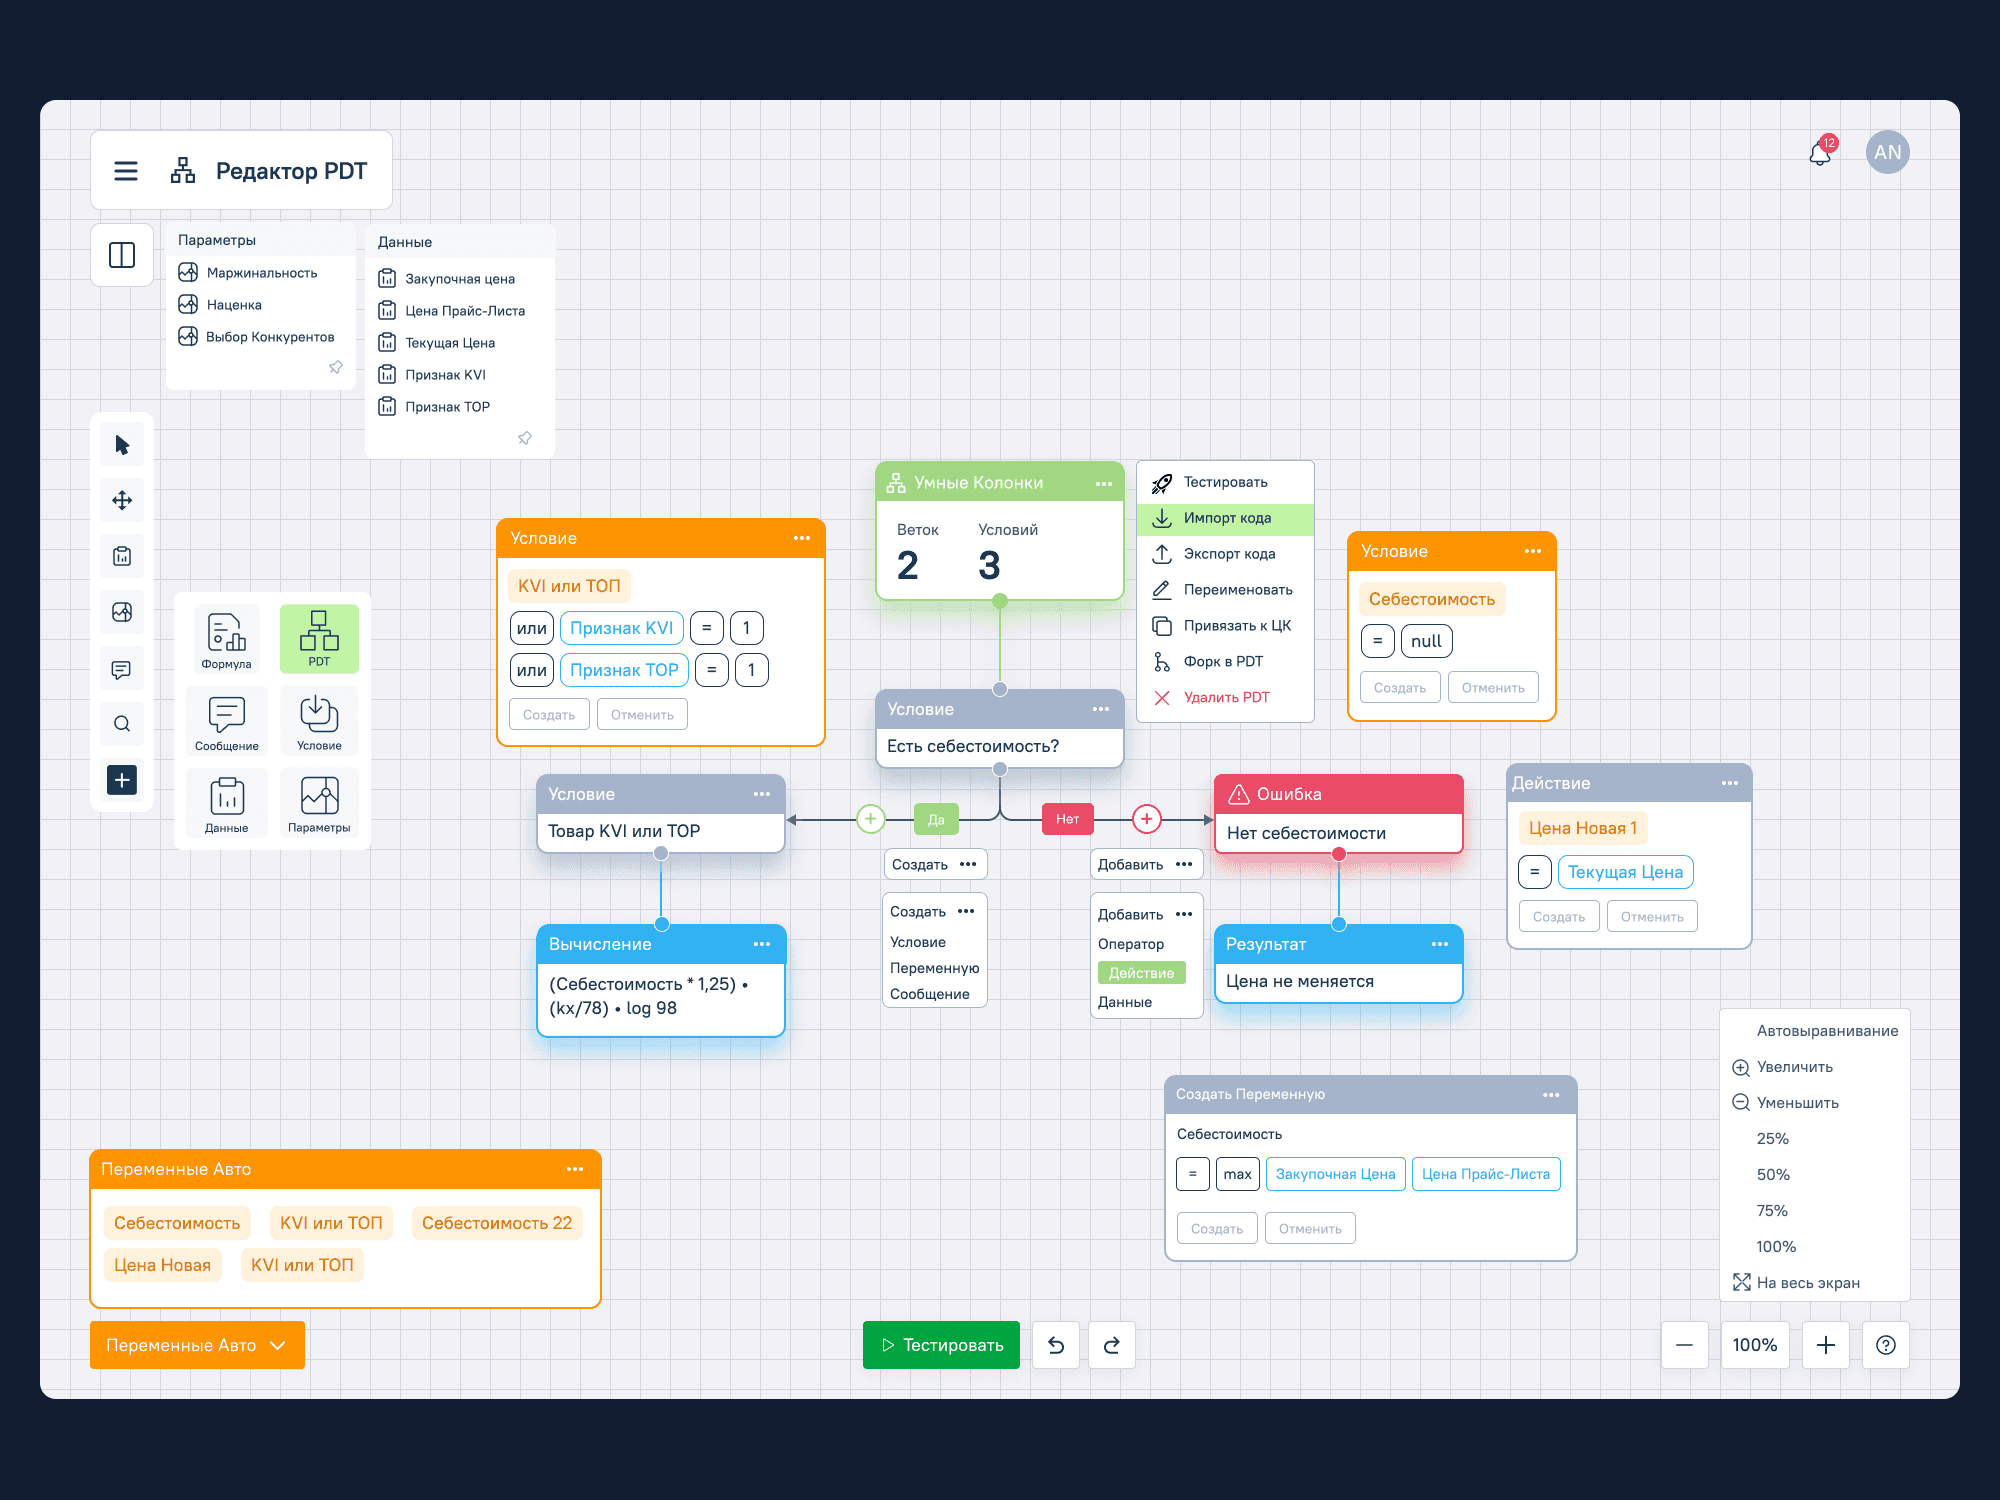Choose the PDT element tile
The height and width of the screenshot is (1500, 2000).
click(x=319, y=638)
